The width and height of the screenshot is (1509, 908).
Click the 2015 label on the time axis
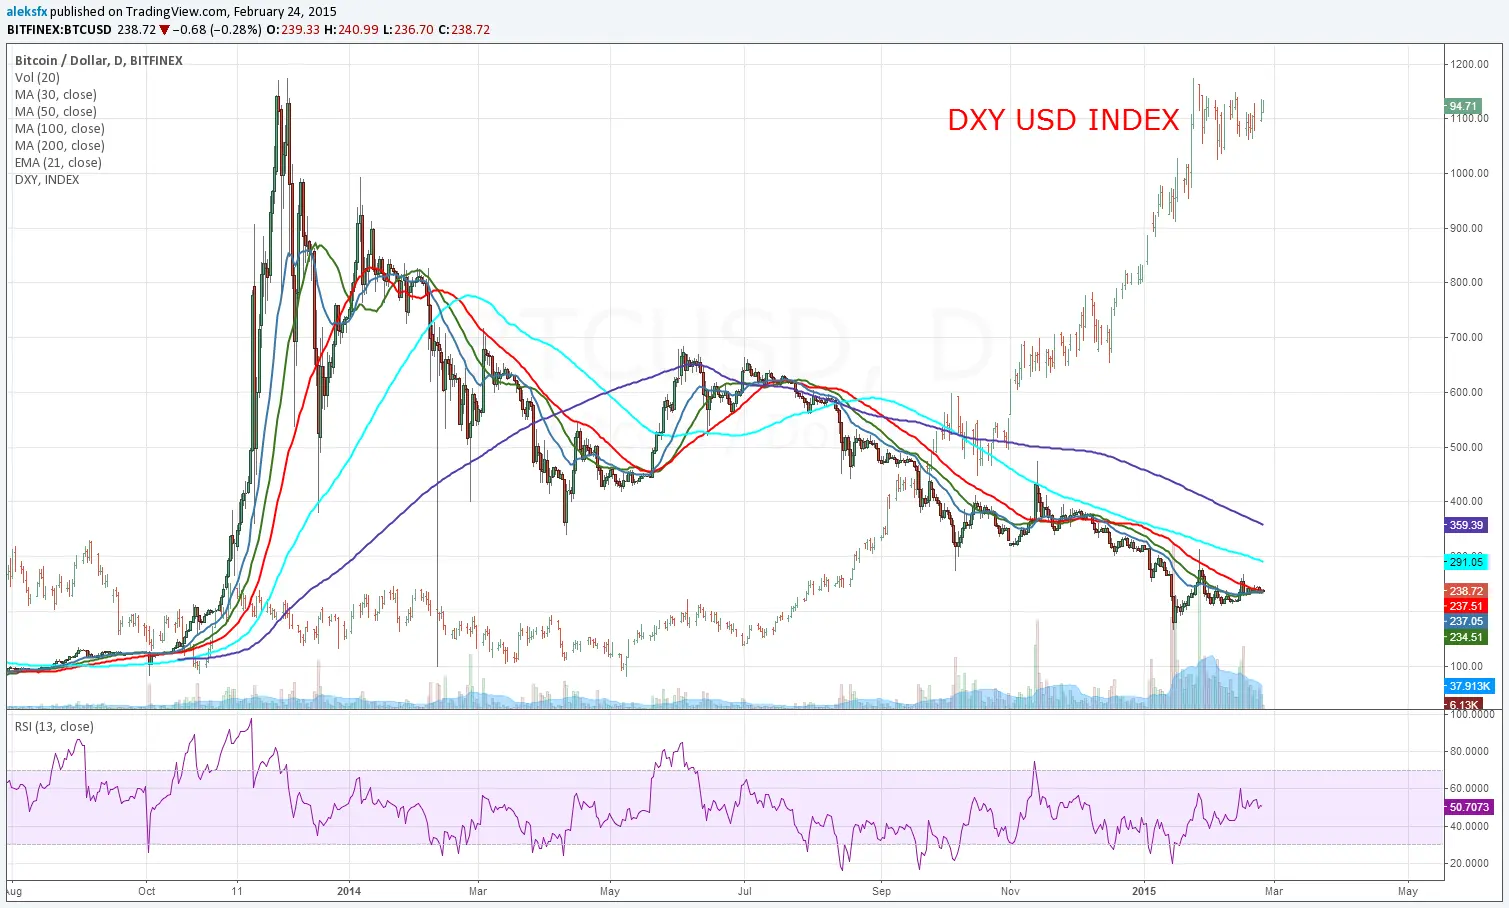(x=1146, y=890)
